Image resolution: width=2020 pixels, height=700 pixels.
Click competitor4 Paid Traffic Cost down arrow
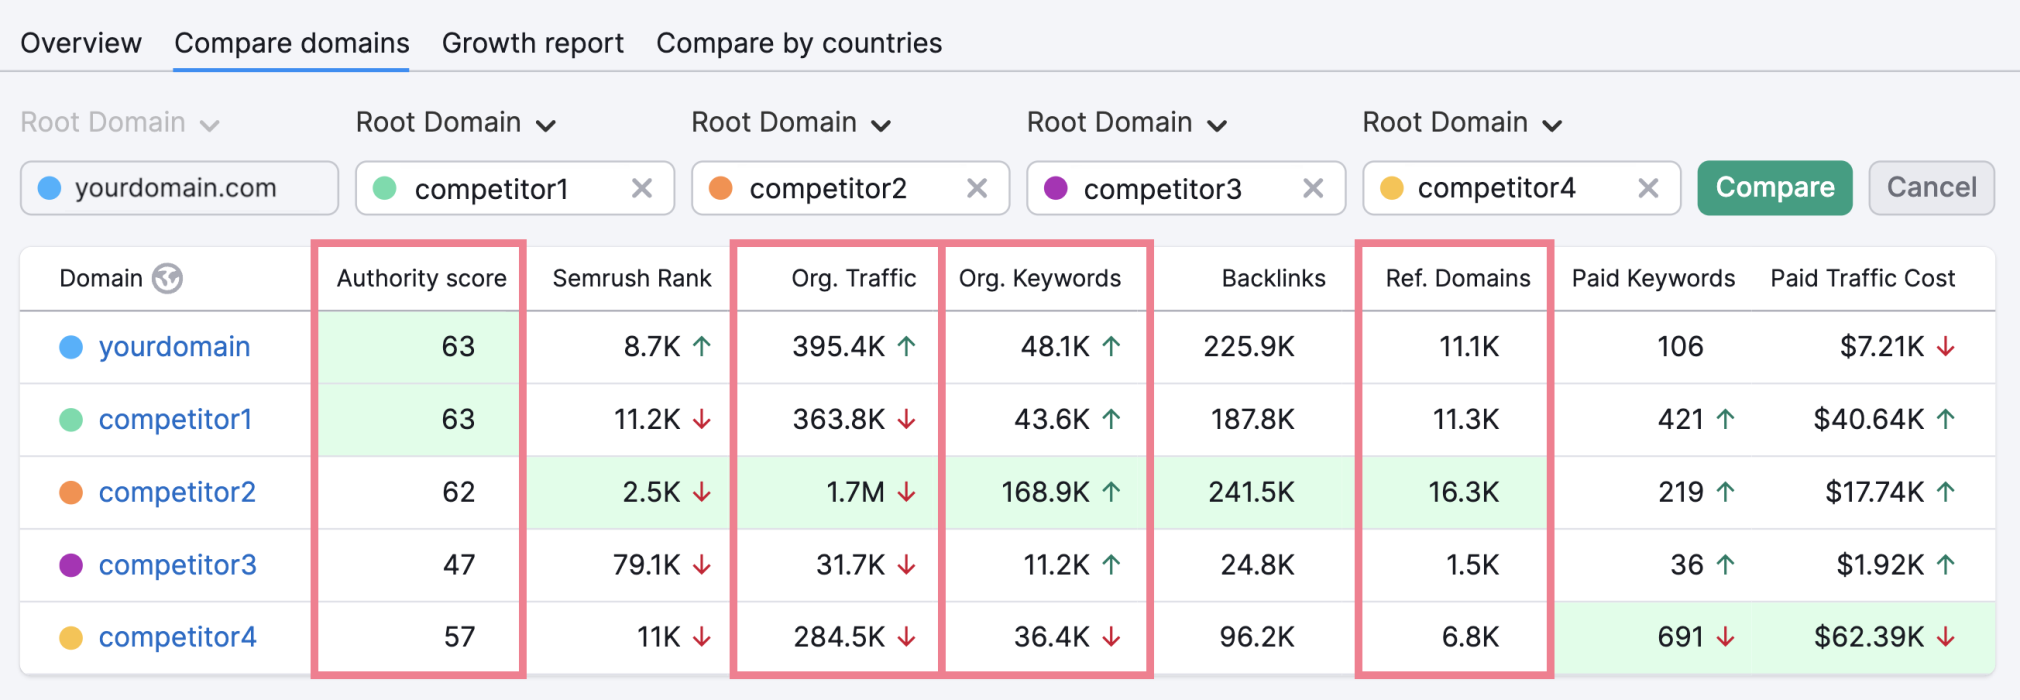(x=1946, y=637)
